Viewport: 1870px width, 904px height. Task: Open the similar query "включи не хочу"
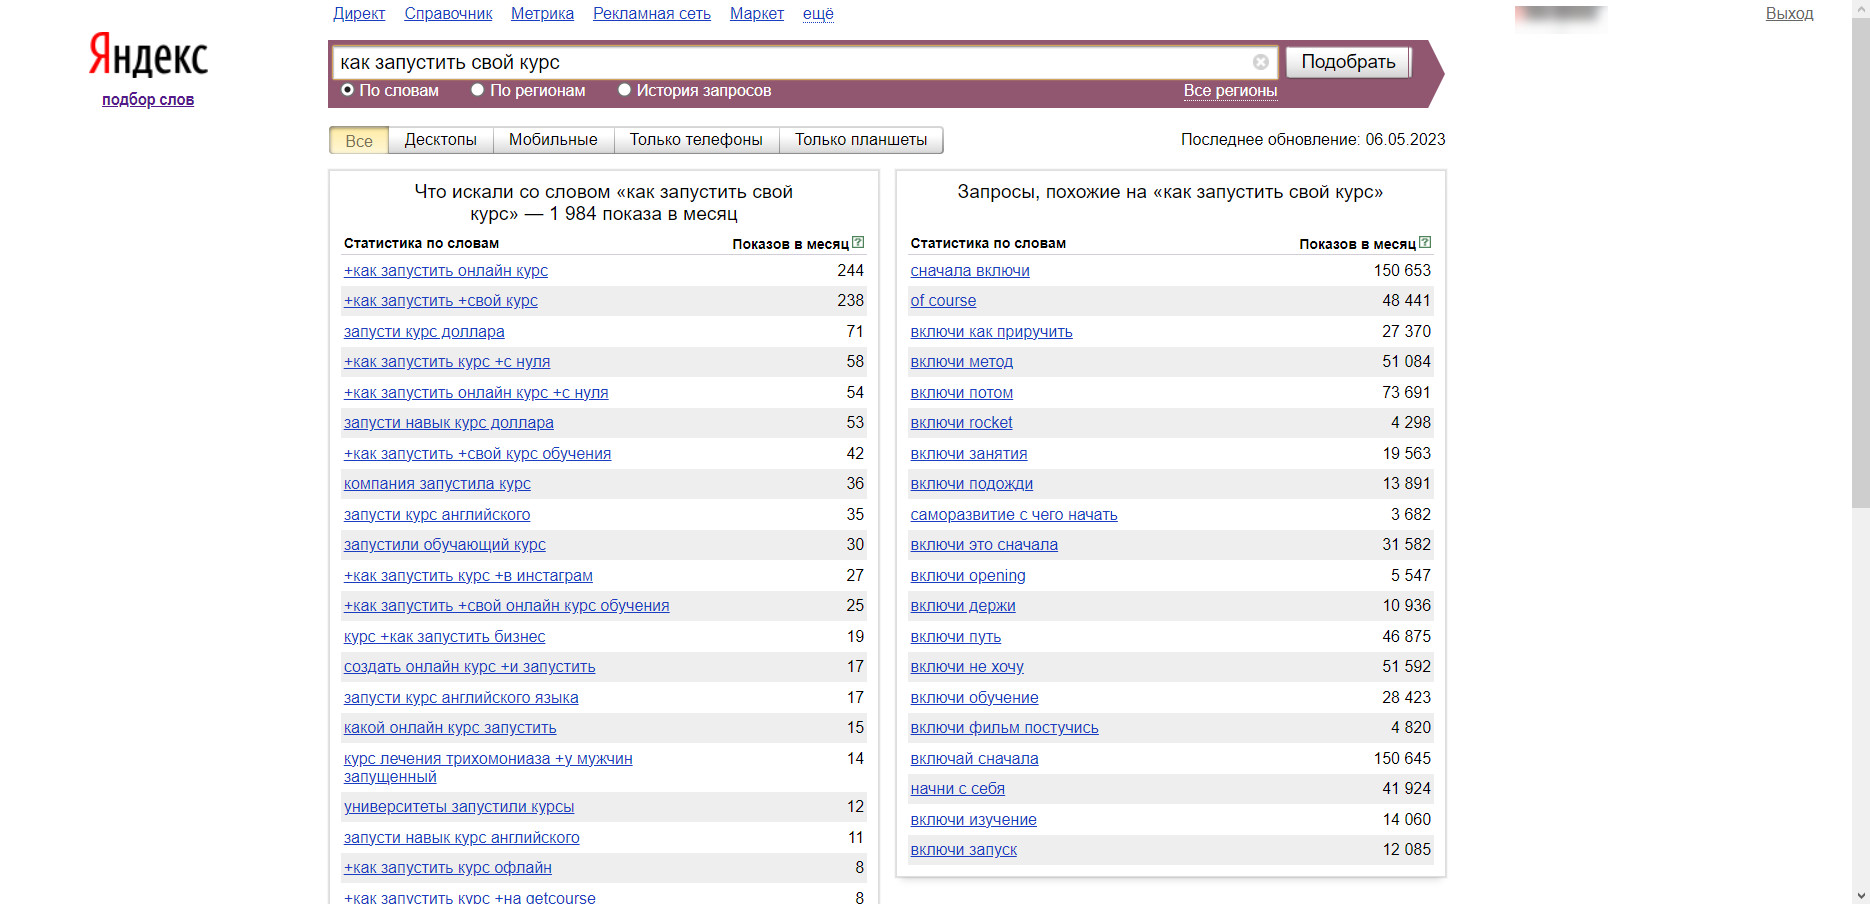click(967, 667)
